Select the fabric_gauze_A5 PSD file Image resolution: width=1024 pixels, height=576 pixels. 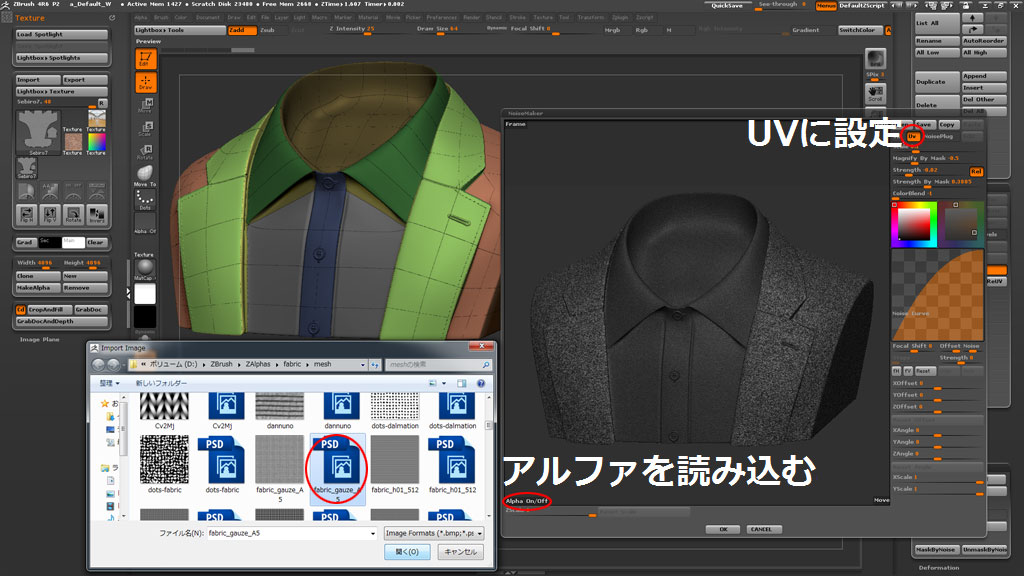pos(337,469)
